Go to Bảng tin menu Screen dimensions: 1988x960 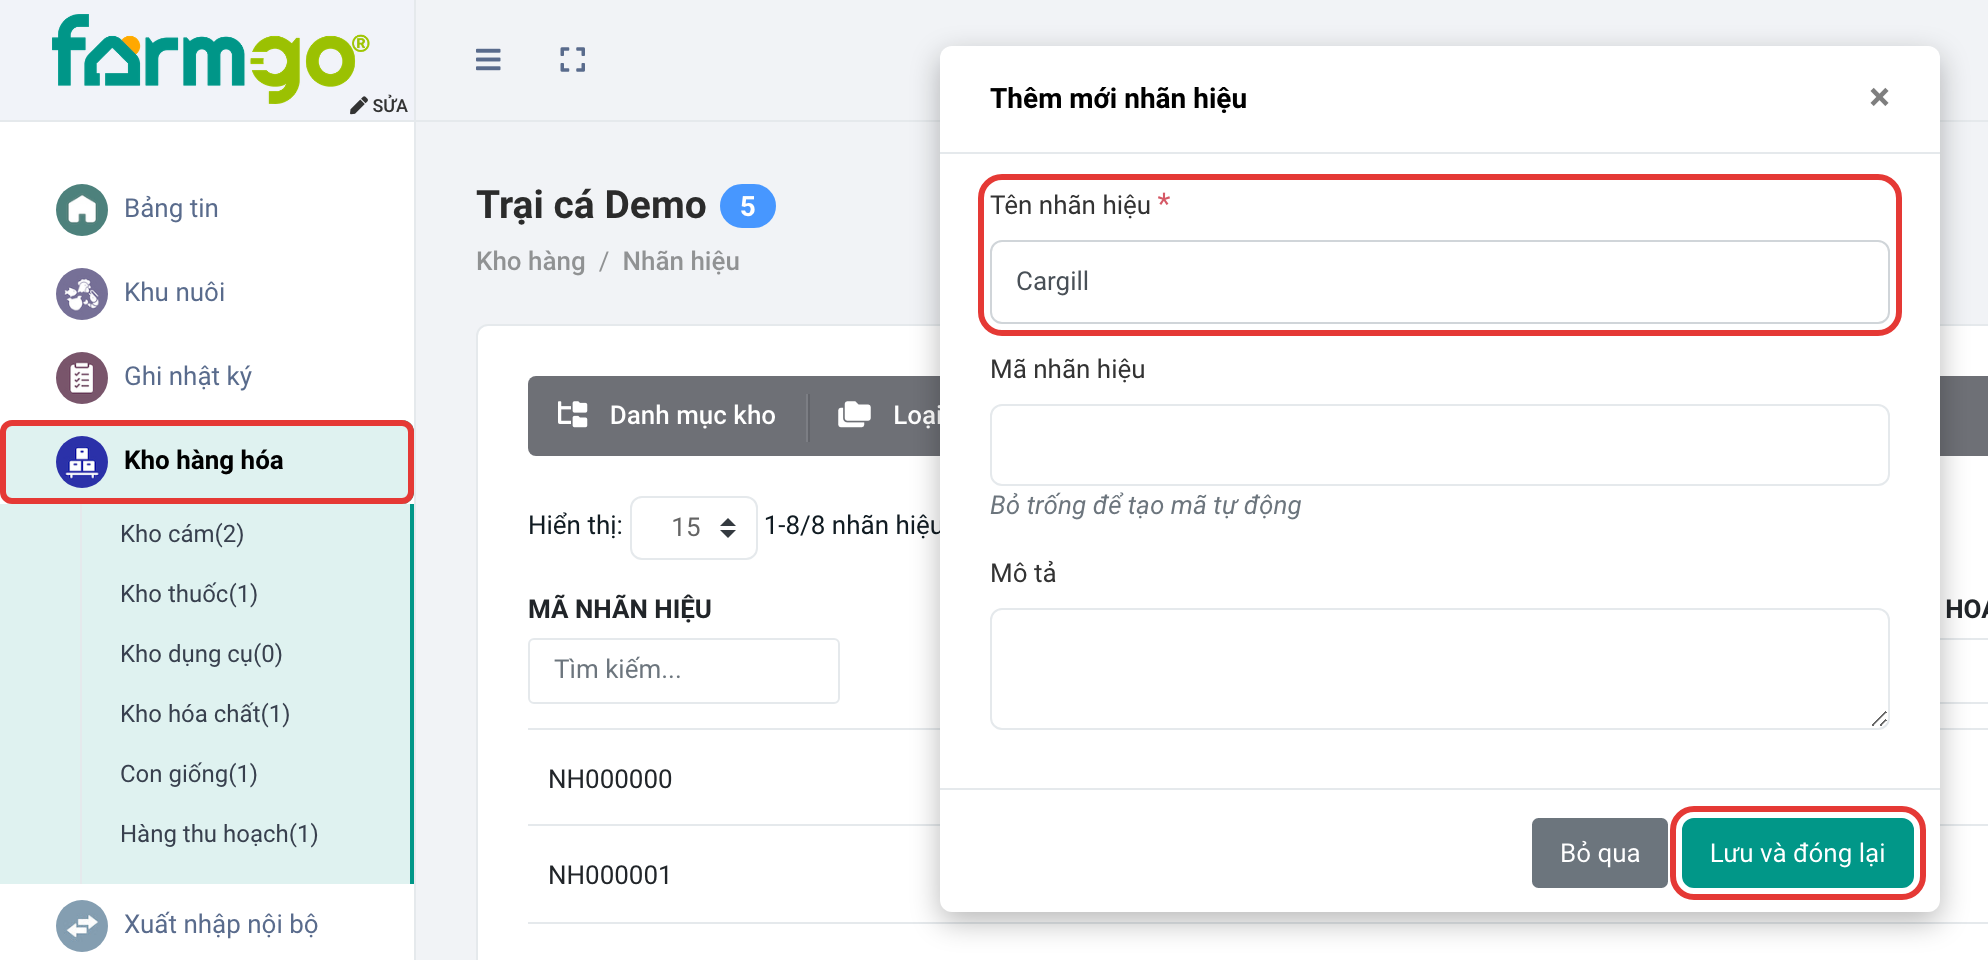point(171,209)
